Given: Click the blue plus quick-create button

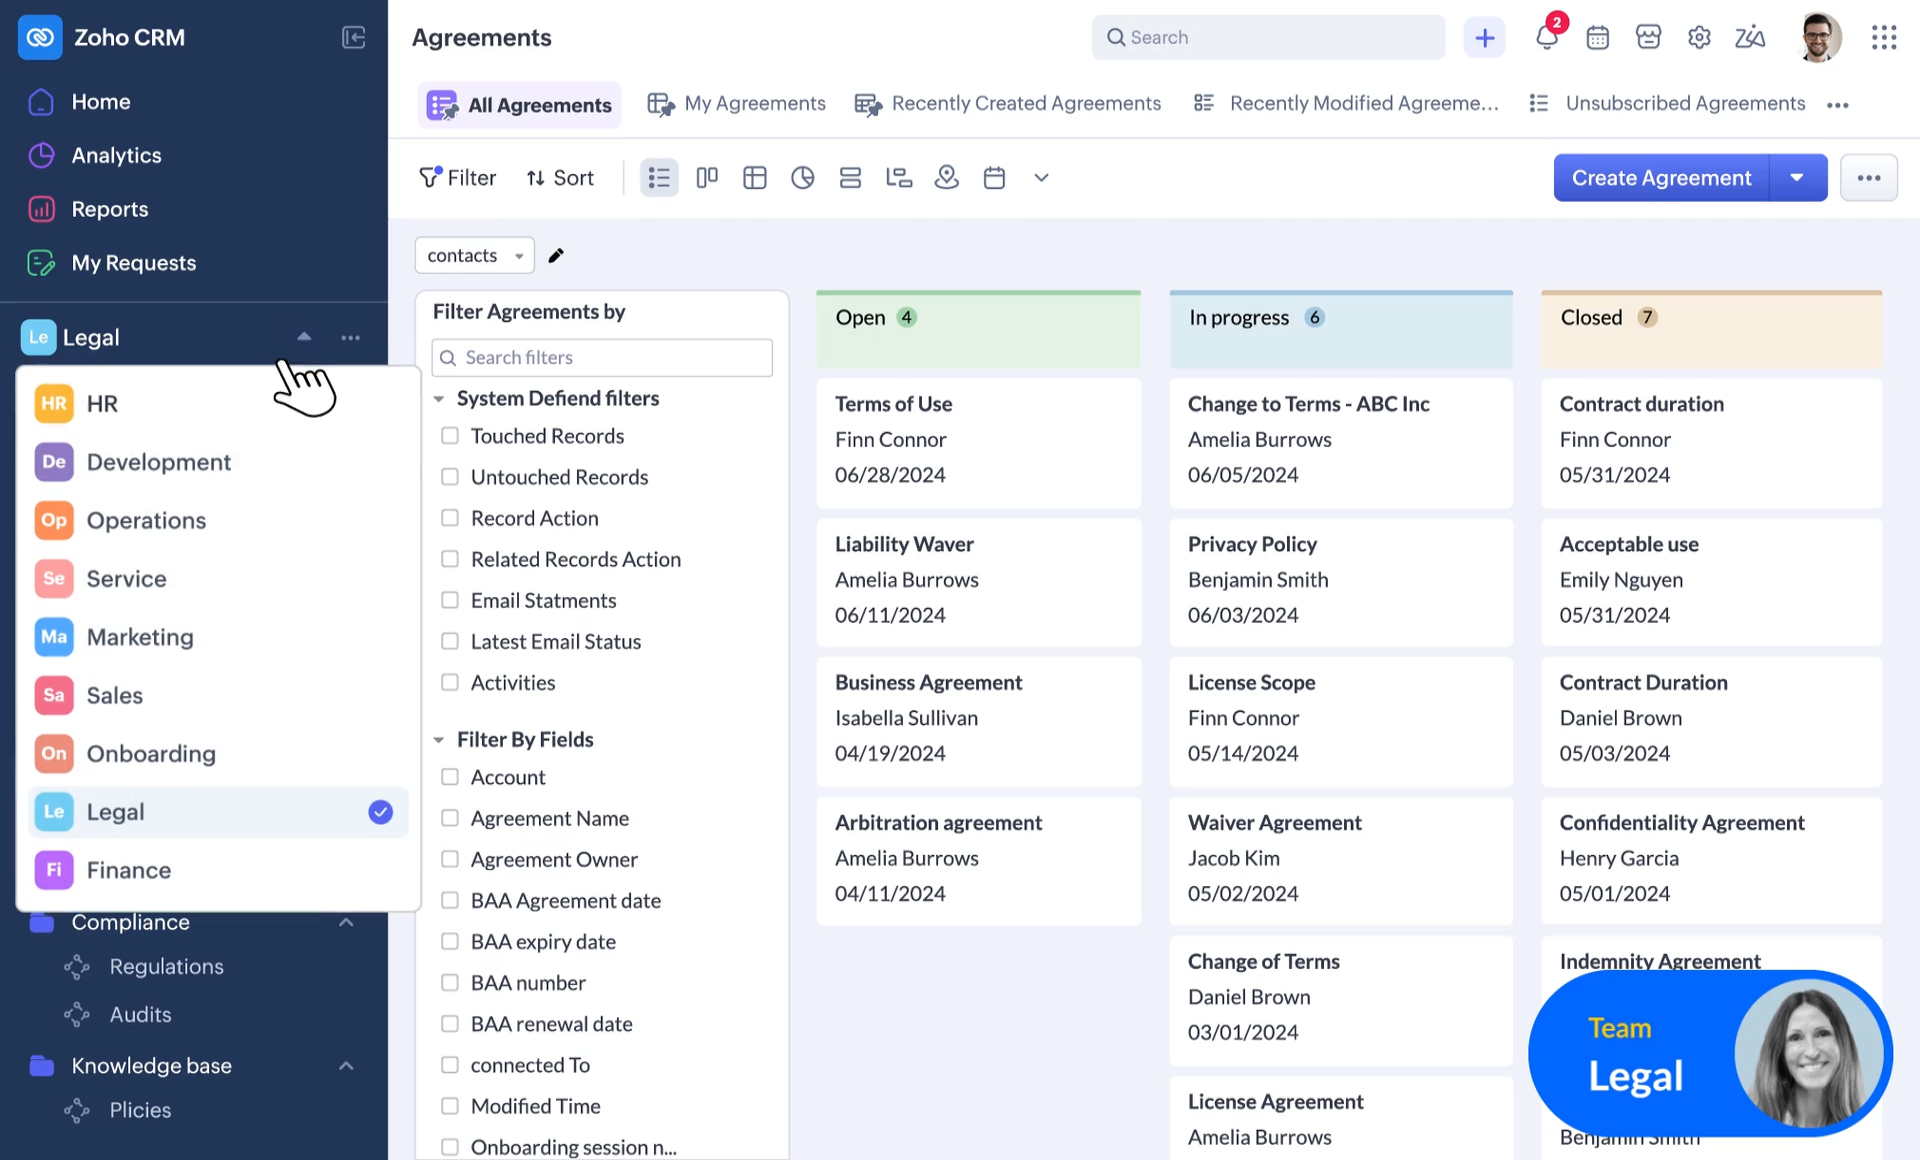Looking at the screenshot, I should pyautogui.click(x=1485, y=38).
